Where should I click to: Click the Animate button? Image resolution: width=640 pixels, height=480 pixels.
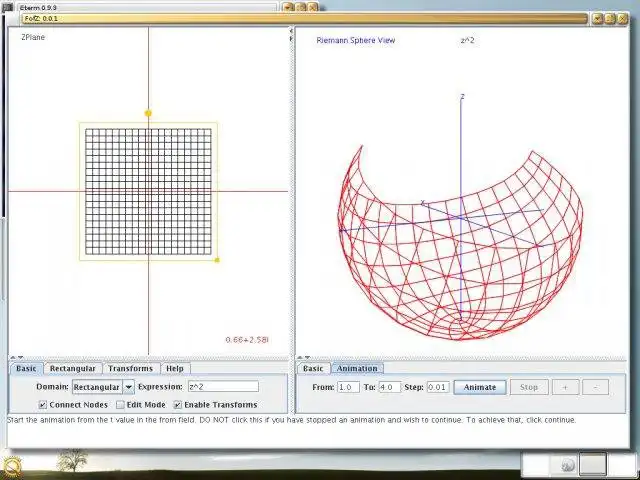(480, 387)
